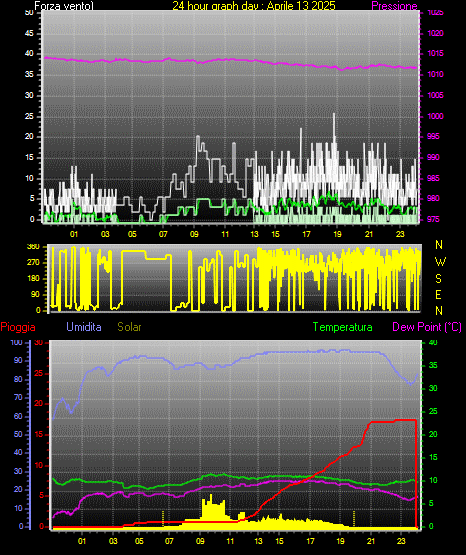Click the Umidita legend label
The width and height of the screenshot is (466, 555).
click(84, 327)
